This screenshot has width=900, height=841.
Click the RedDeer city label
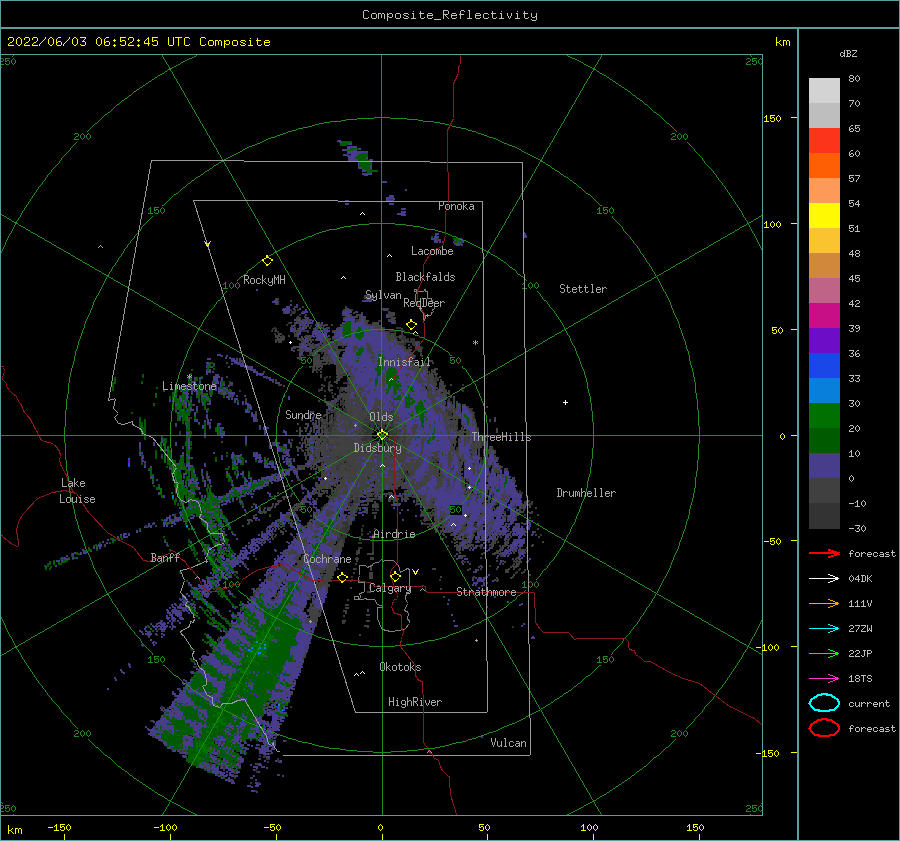tap(424, 303)
